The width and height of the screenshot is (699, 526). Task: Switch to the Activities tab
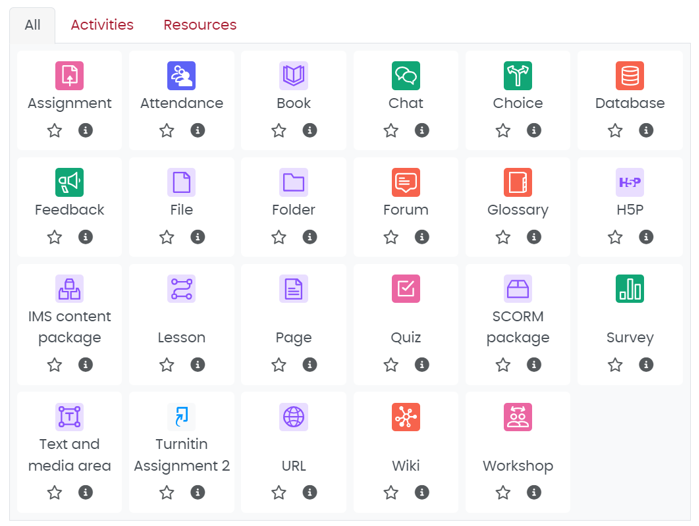(x=102, y=24)
